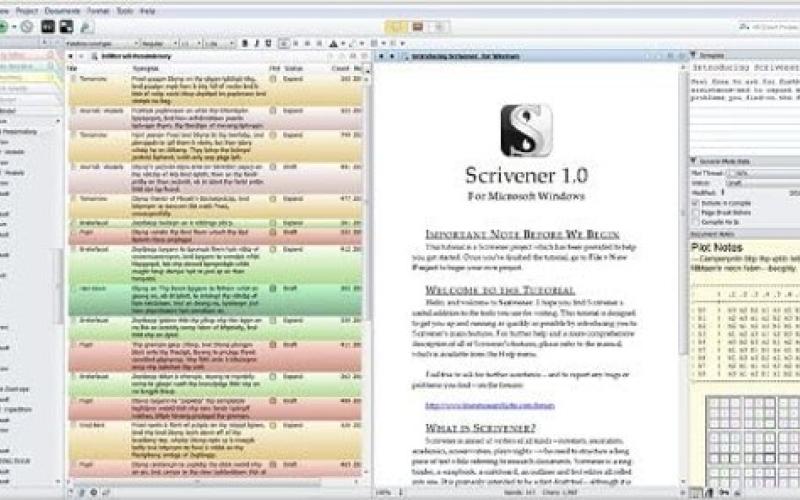This screenshot has width=800, height=500.
Task: Align text right
Action: click(x=307, y=44)
